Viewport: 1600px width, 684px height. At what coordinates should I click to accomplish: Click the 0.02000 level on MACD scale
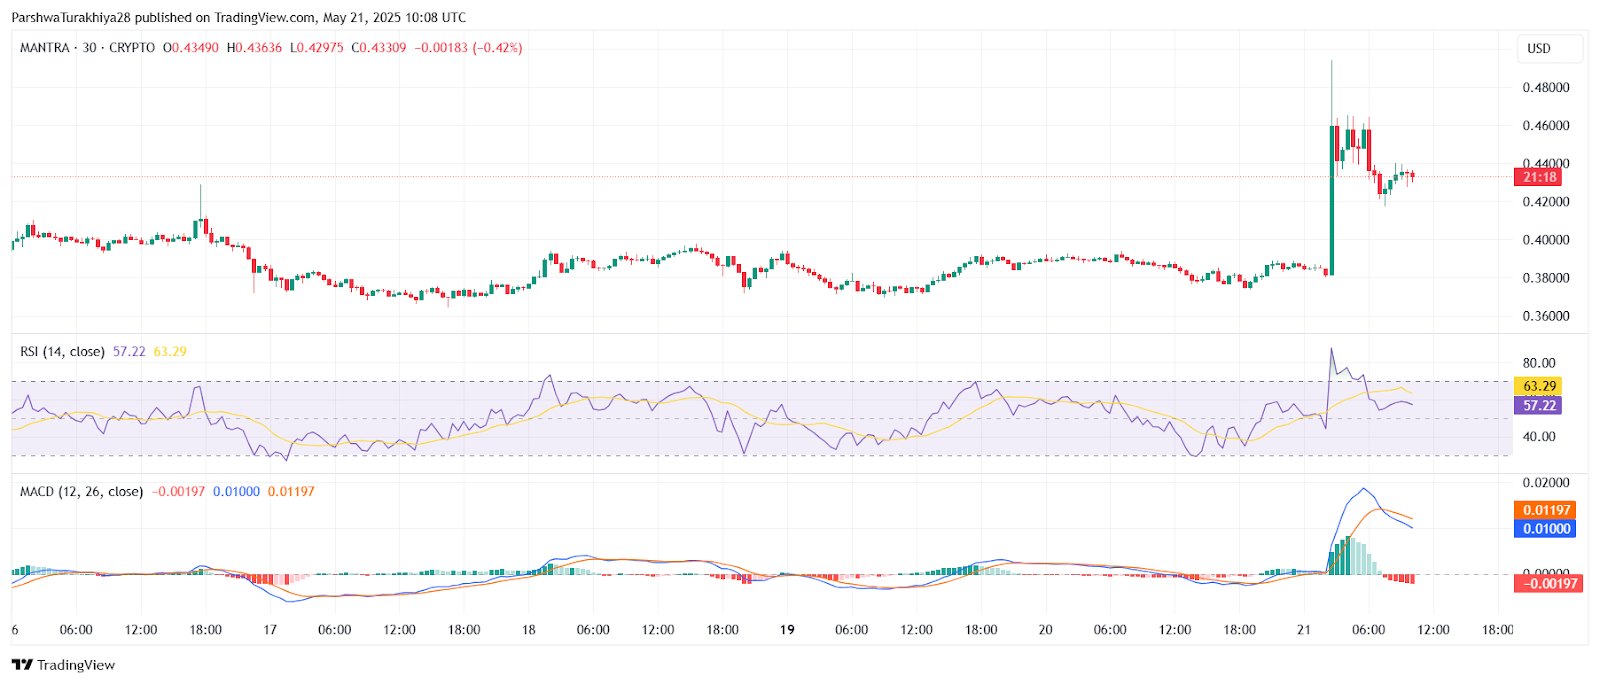(x=1545, y=482)
